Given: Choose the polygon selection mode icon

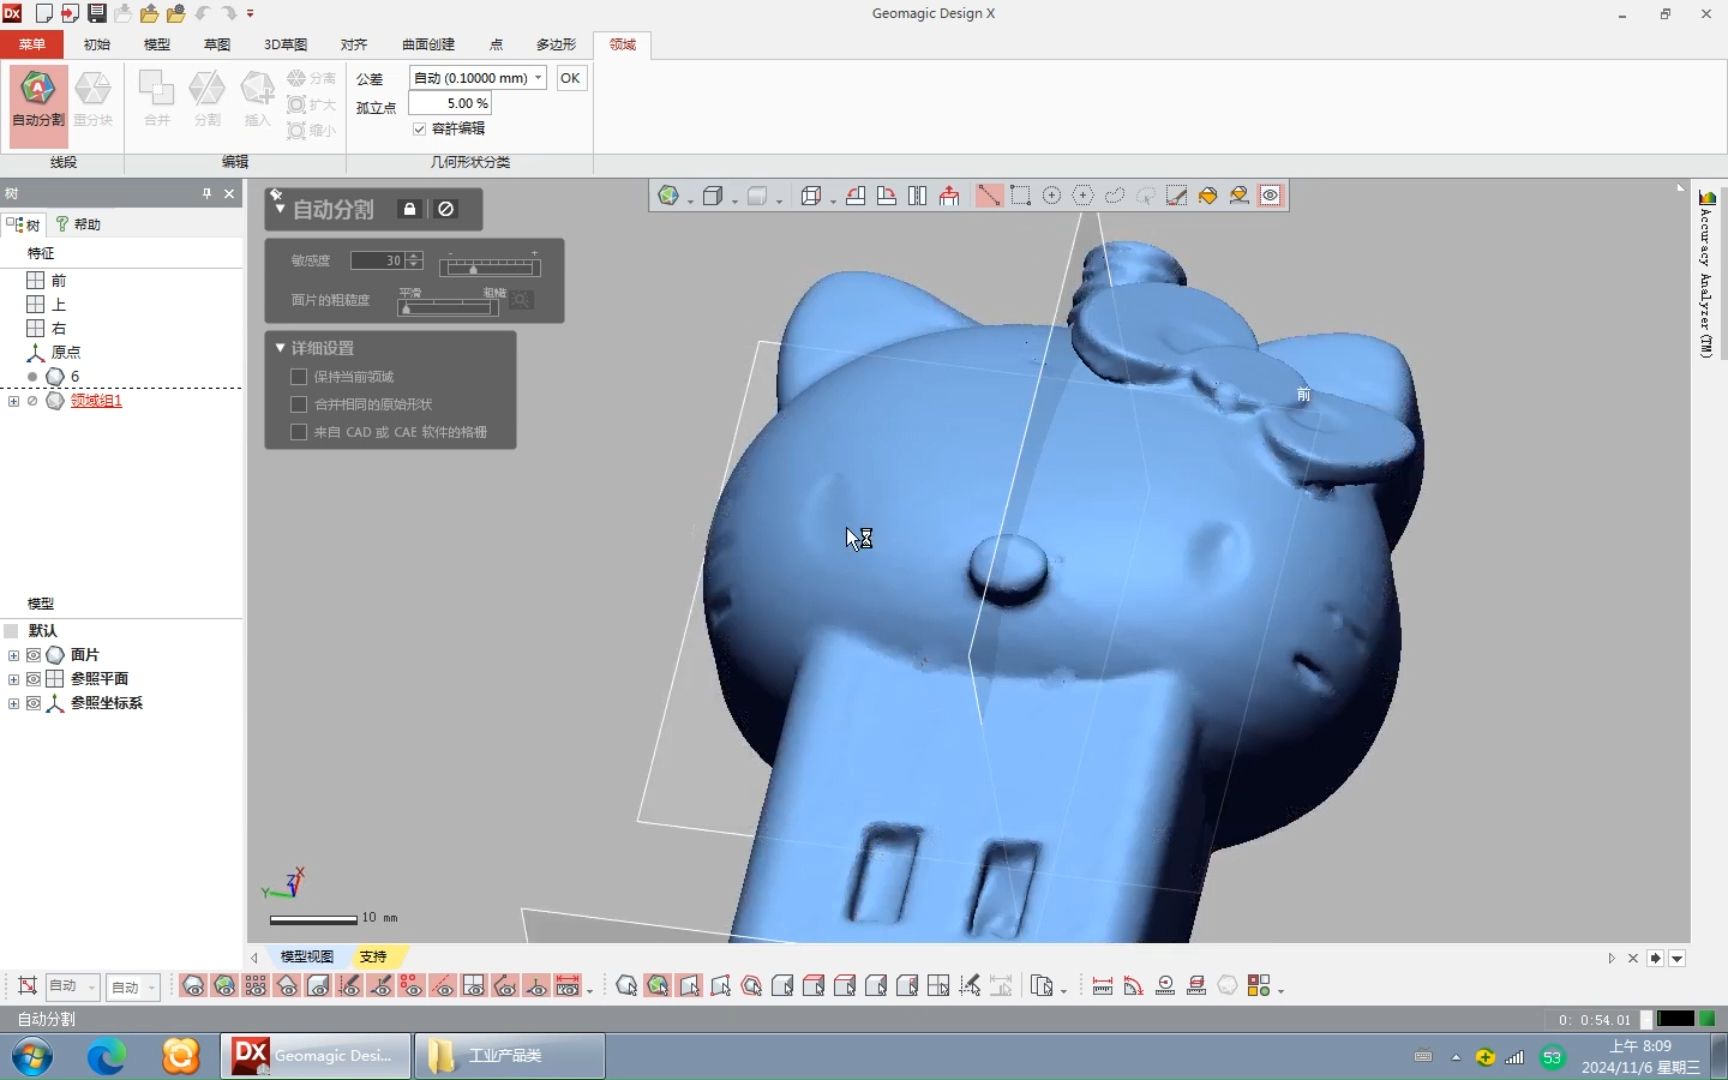Looking at the screenshot, I should [x=1083, y=196].
